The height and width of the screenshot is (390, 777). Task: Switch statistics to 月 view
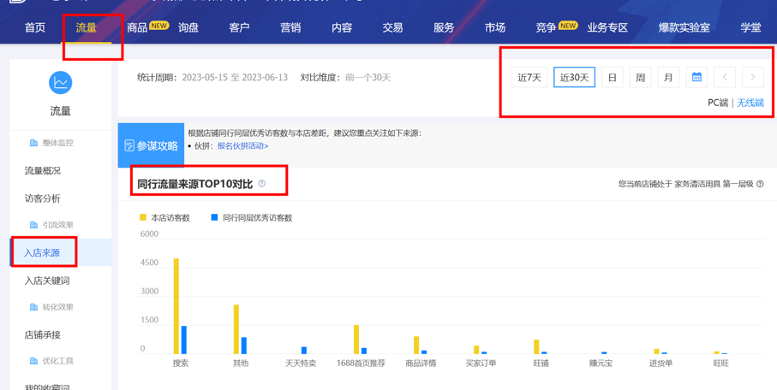tap(668, 77)
